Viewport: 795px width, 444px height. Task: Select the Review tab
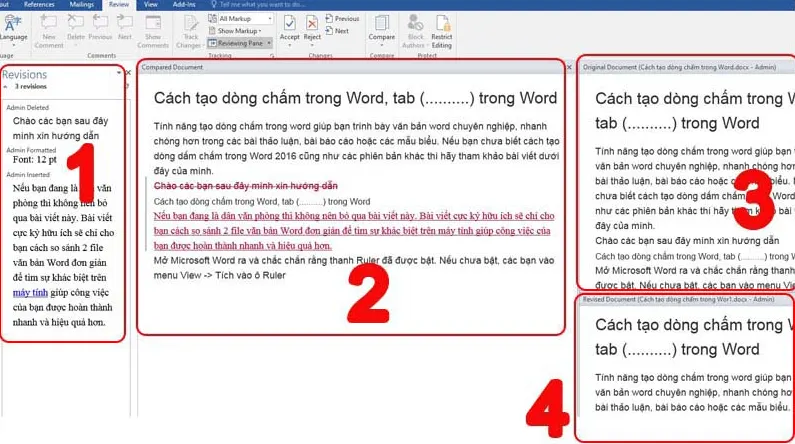pos(119,5)
